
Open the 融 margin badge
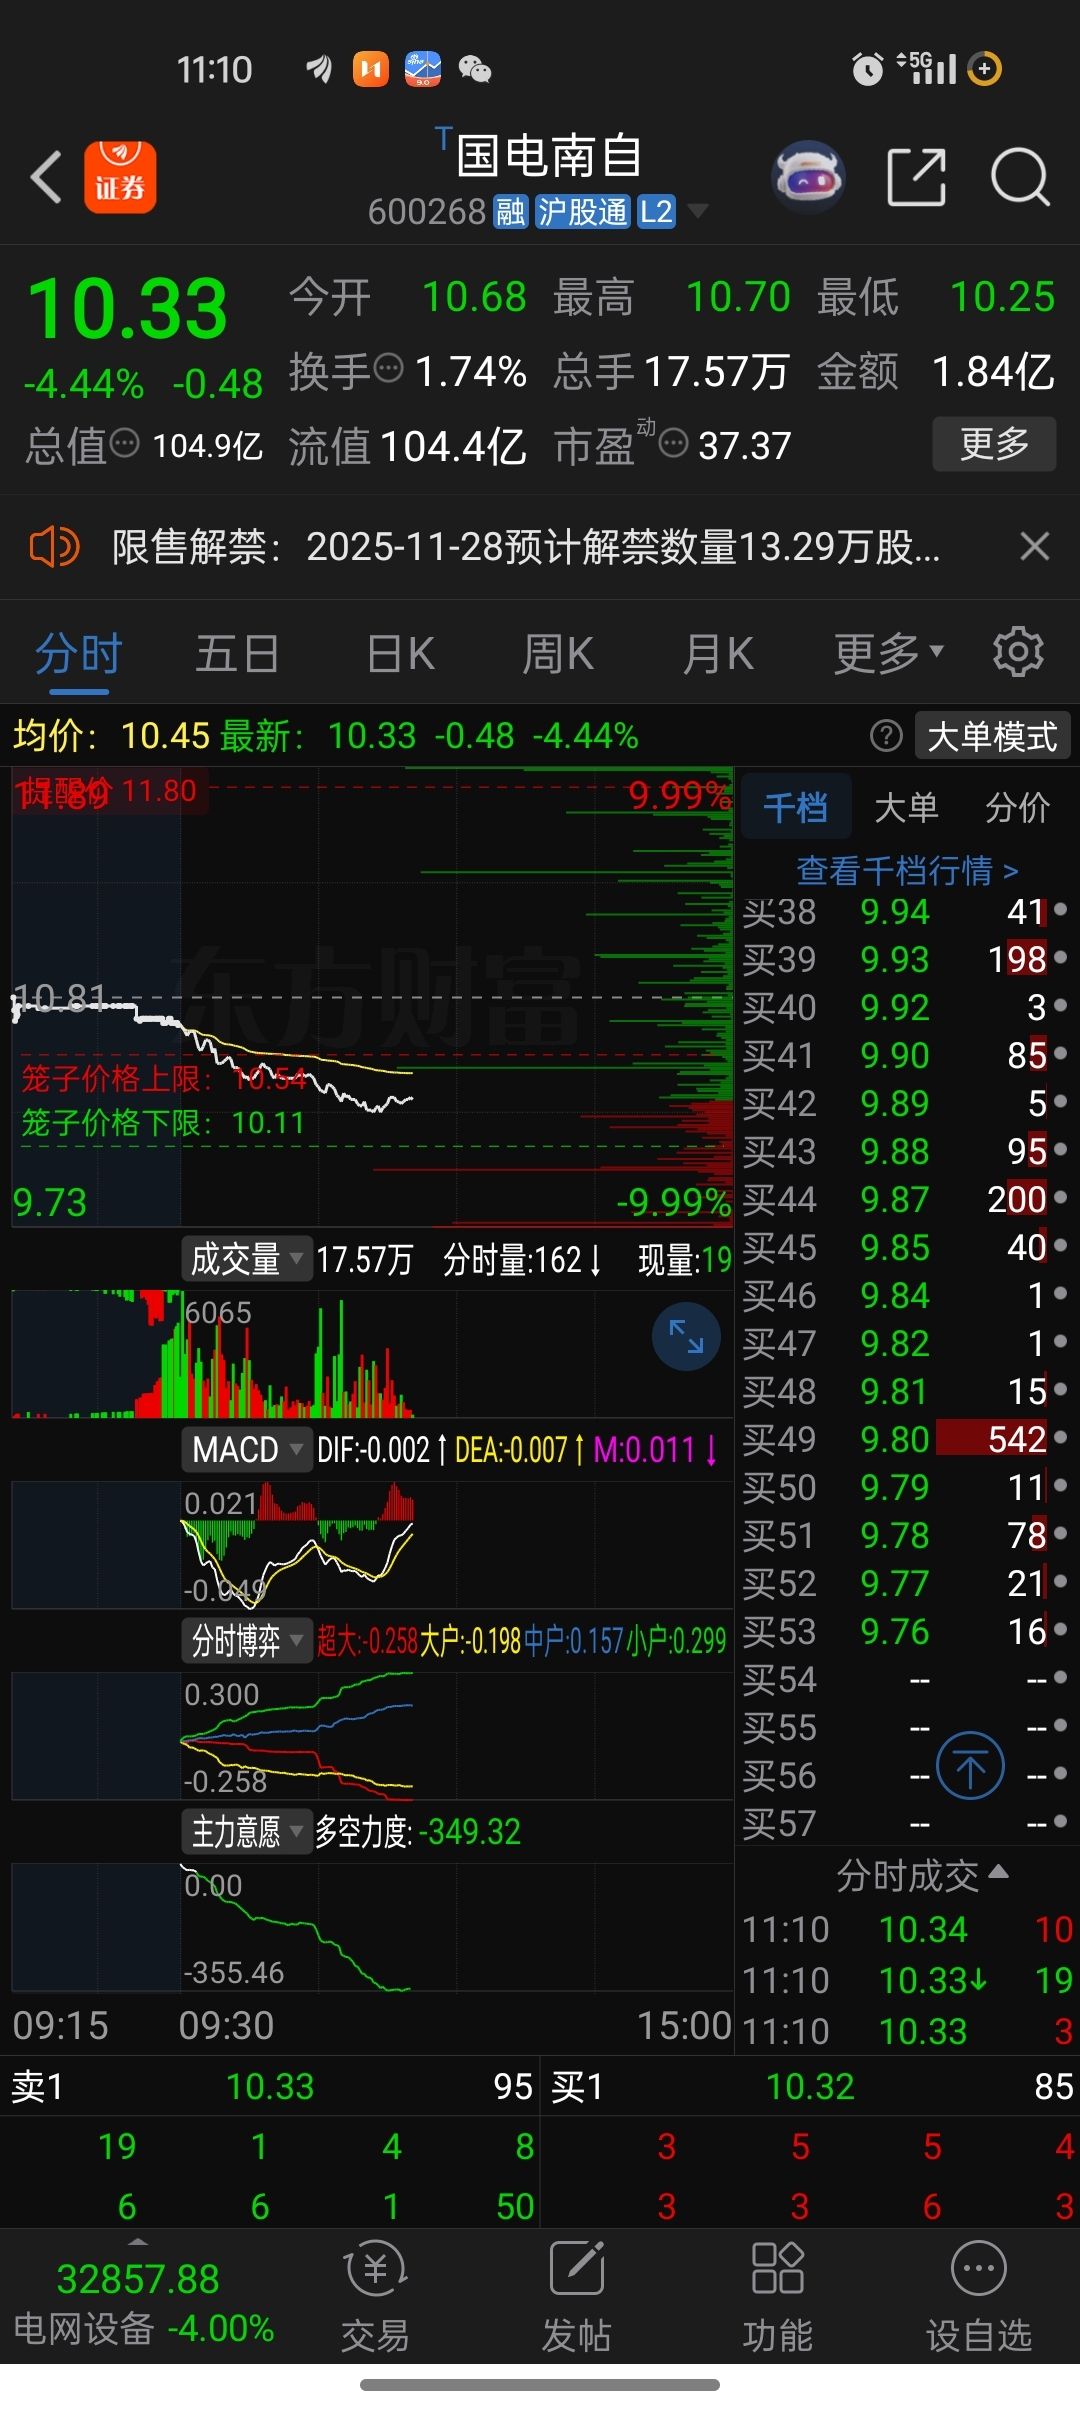pyautogui.click(x=510, y=212)
